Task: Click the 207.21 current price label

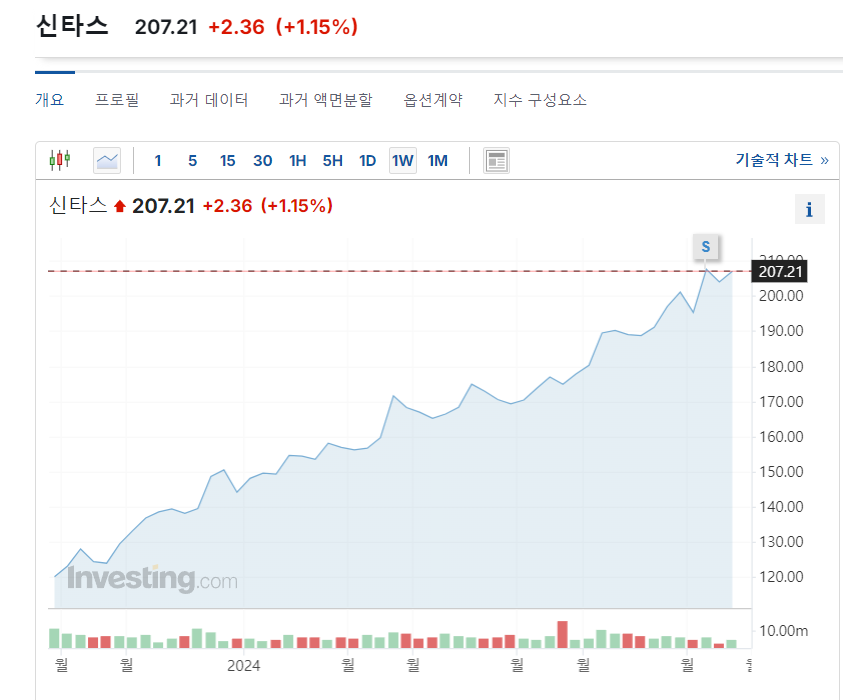Action: tap(781, 271)
